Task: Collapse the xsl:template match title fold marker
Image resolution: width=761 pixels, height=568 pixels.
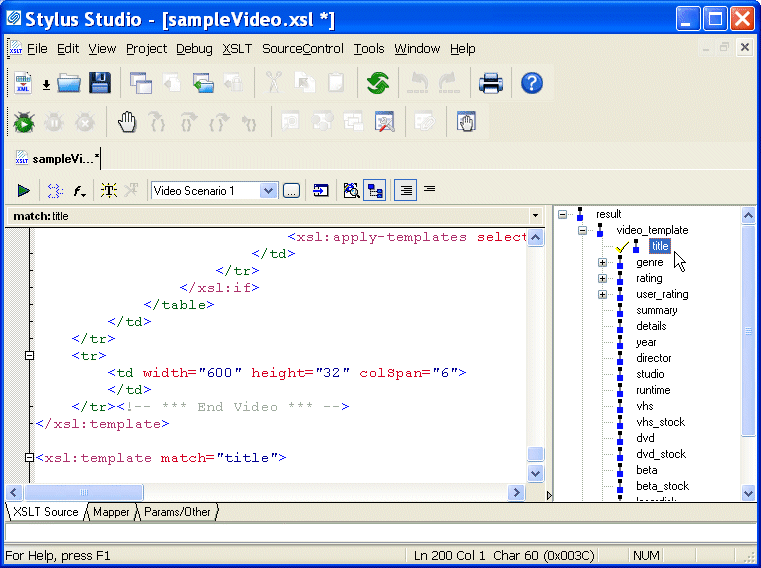Action: (29, 458)
